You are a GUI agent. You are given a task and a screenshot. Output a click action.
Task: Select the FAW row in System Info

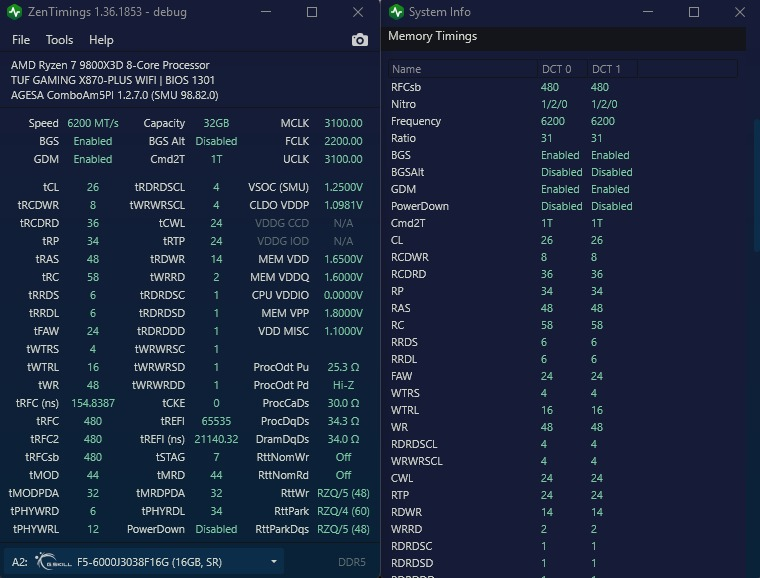(562, 376)
